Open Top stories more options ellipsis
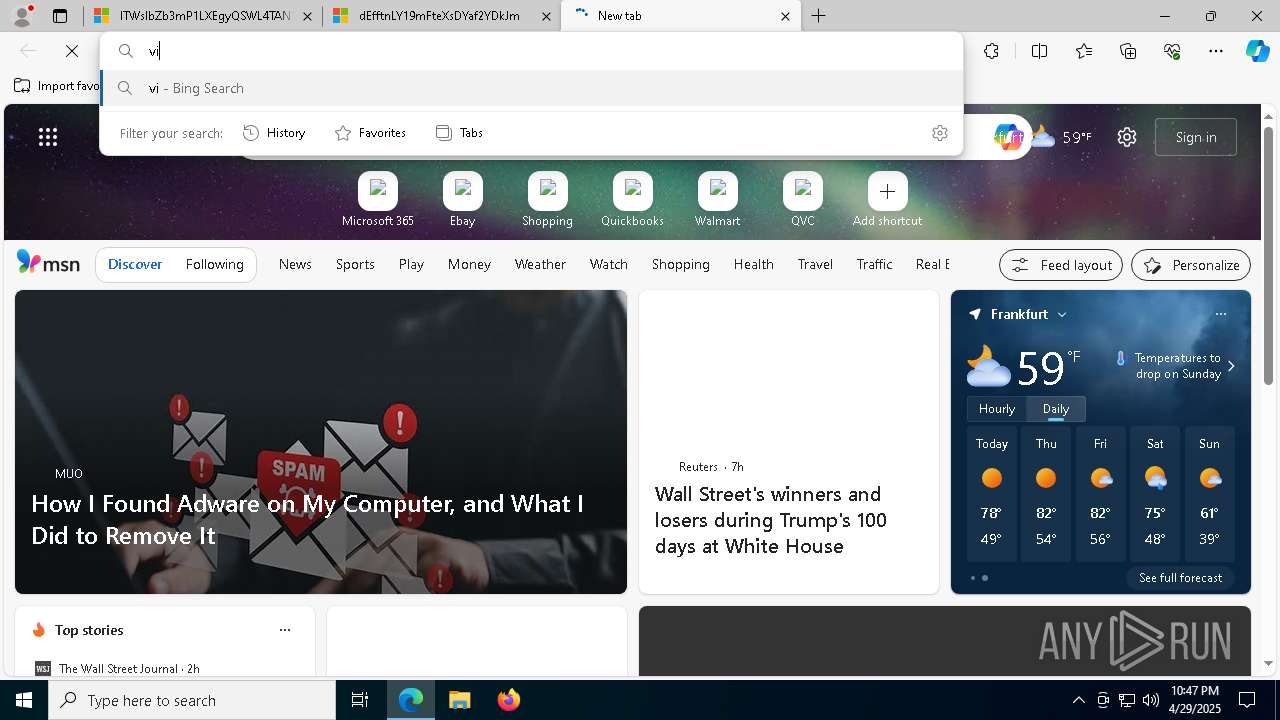The image size is (1280, 720). click(285, 630)
